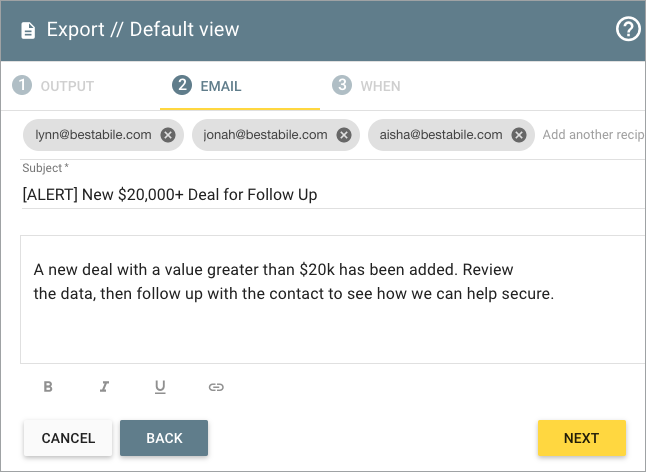
Task: Click the Back button
Action: (164, 438)
